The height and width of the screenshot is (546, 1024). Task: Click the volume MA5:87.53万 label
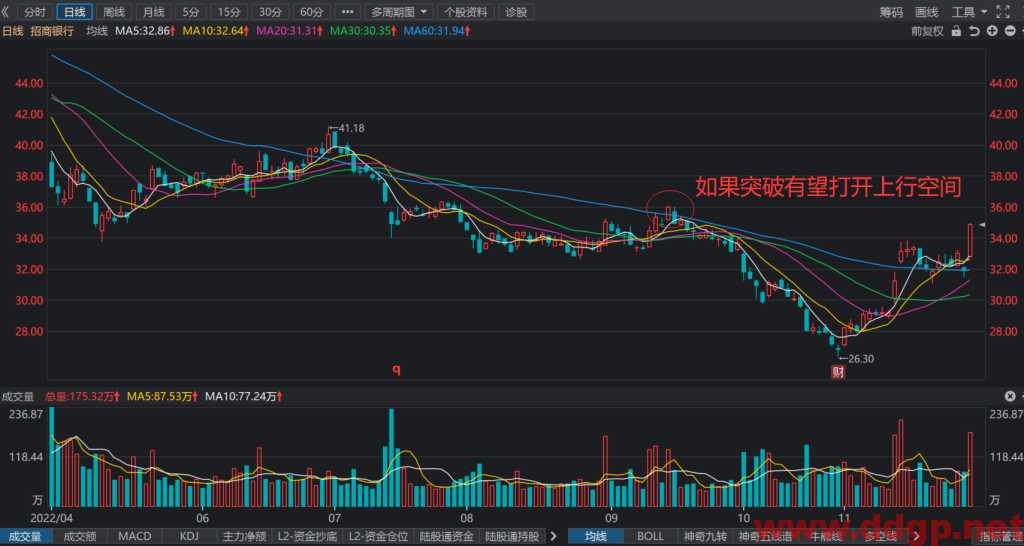pyautogui.click(x=163, y=396)
